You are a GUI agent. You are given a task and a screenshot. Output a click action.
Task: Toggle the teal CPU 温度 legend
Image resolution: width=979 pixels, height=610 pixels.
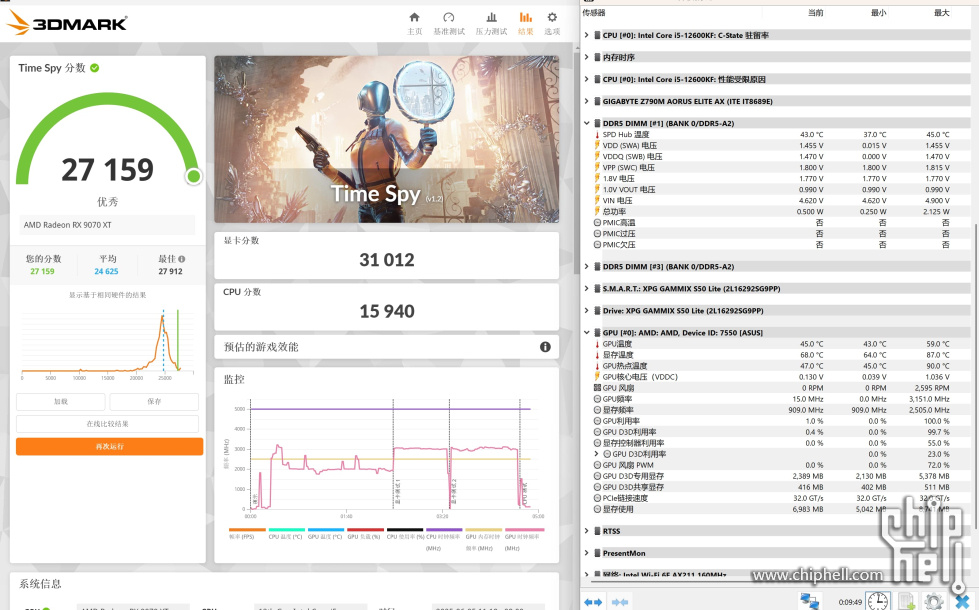tap(286, 533)
